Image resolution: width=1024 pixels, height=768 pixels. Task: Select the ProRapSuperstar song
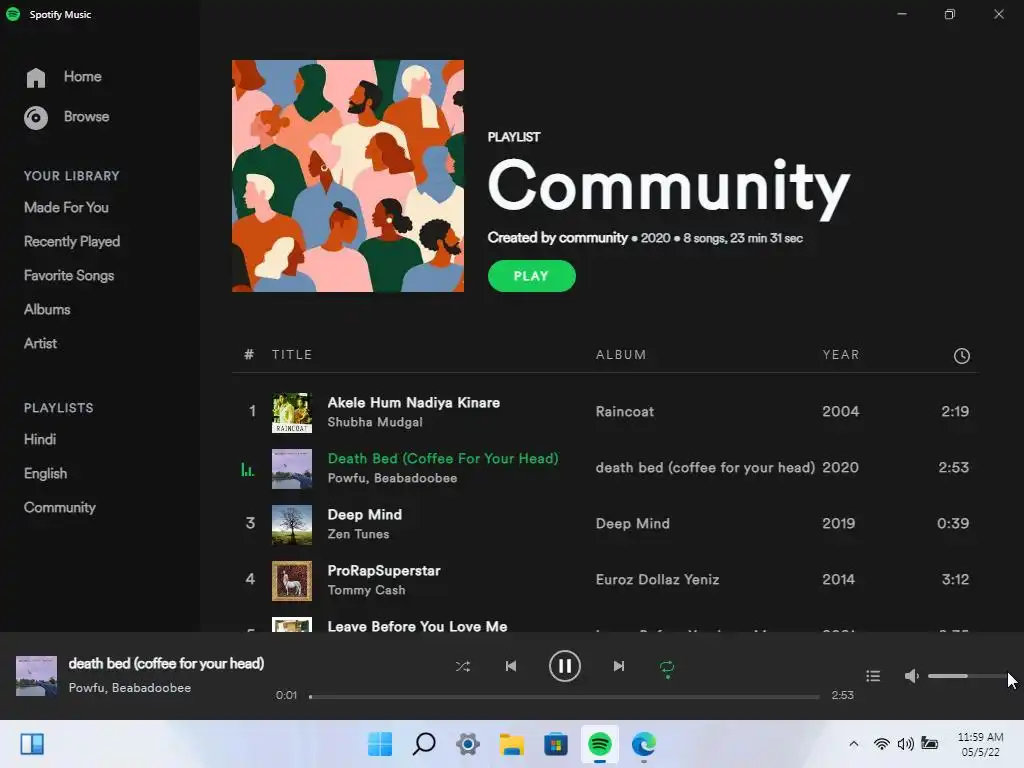coord(384,570)
